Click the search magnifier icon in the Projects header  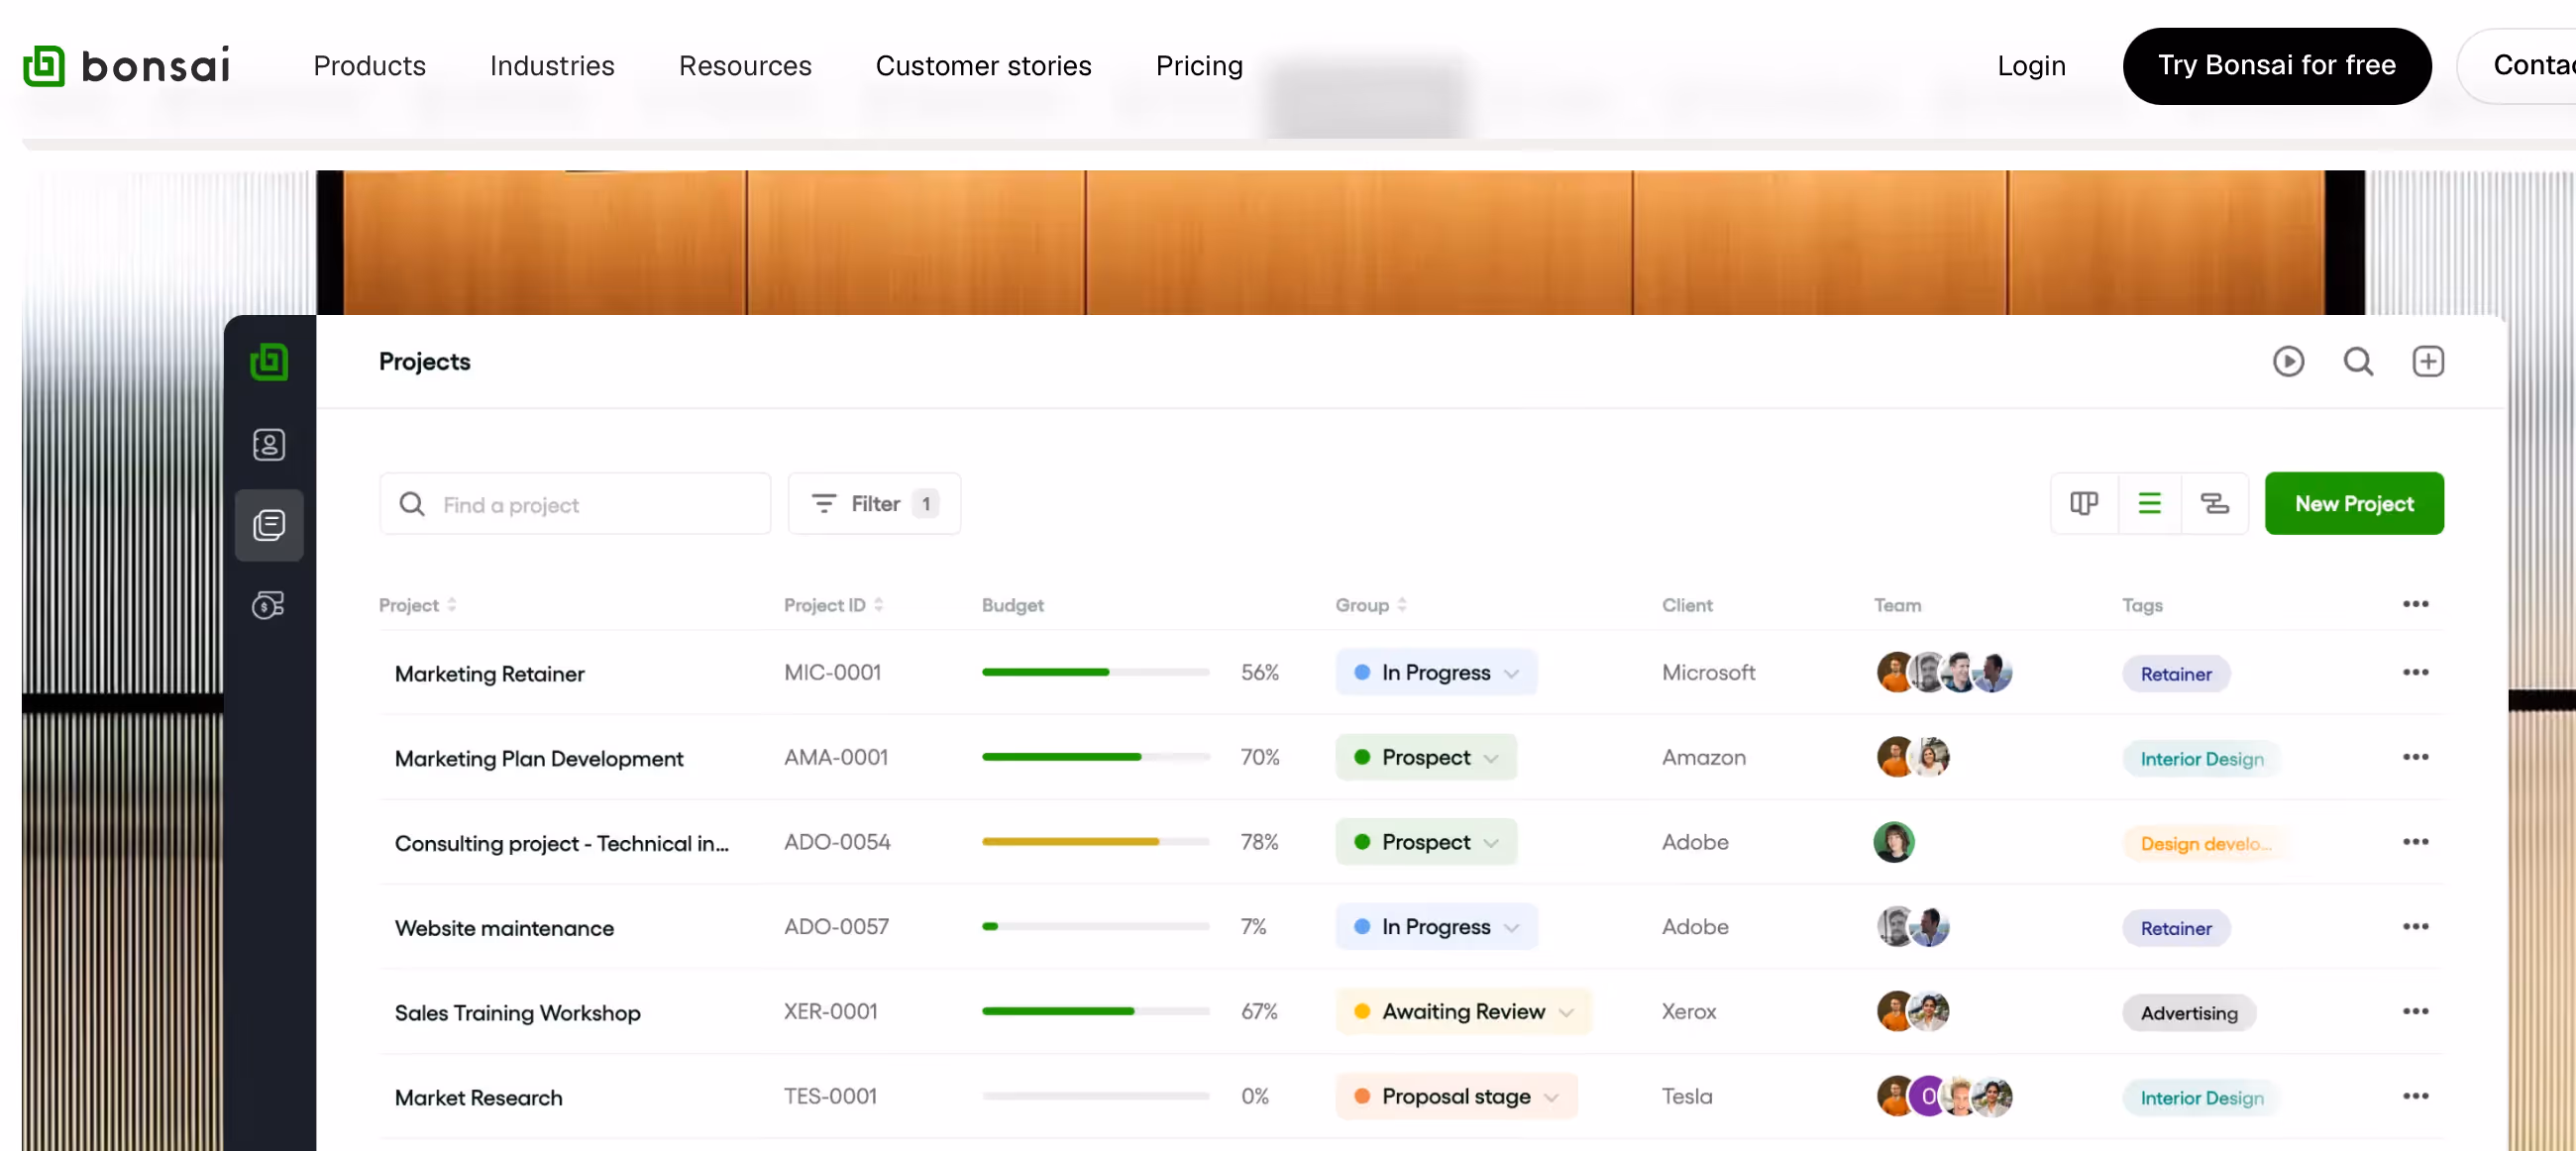tap(2358, 361)
